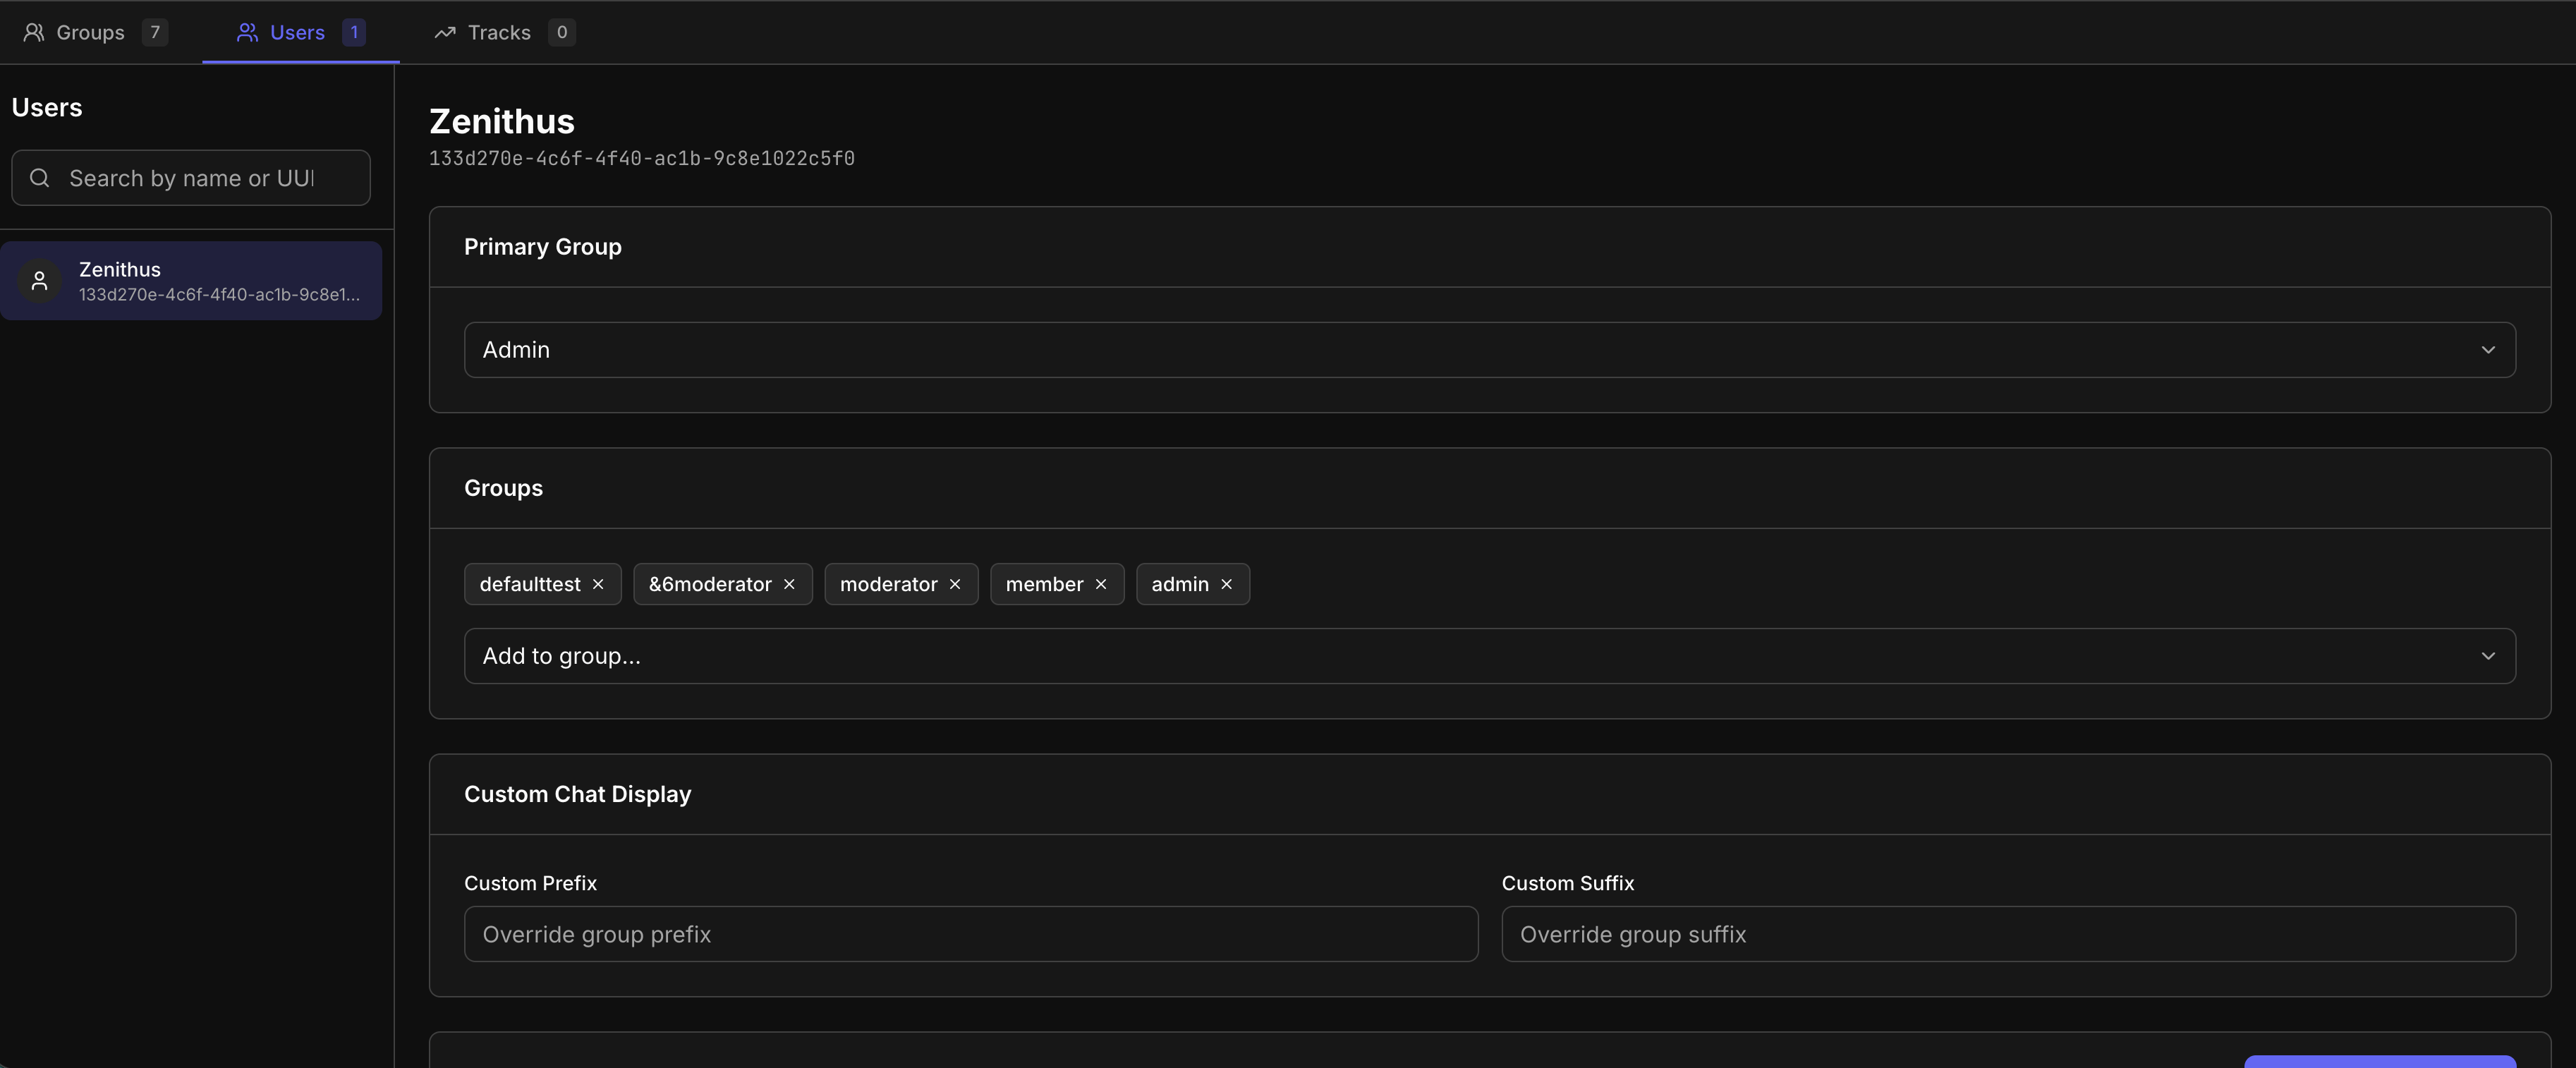The height and width of the screenshot is (1068, 2576).
Task: Click the Primary Group dropdown chevron
Action: pyautogui.click(x=2488, y=350)
